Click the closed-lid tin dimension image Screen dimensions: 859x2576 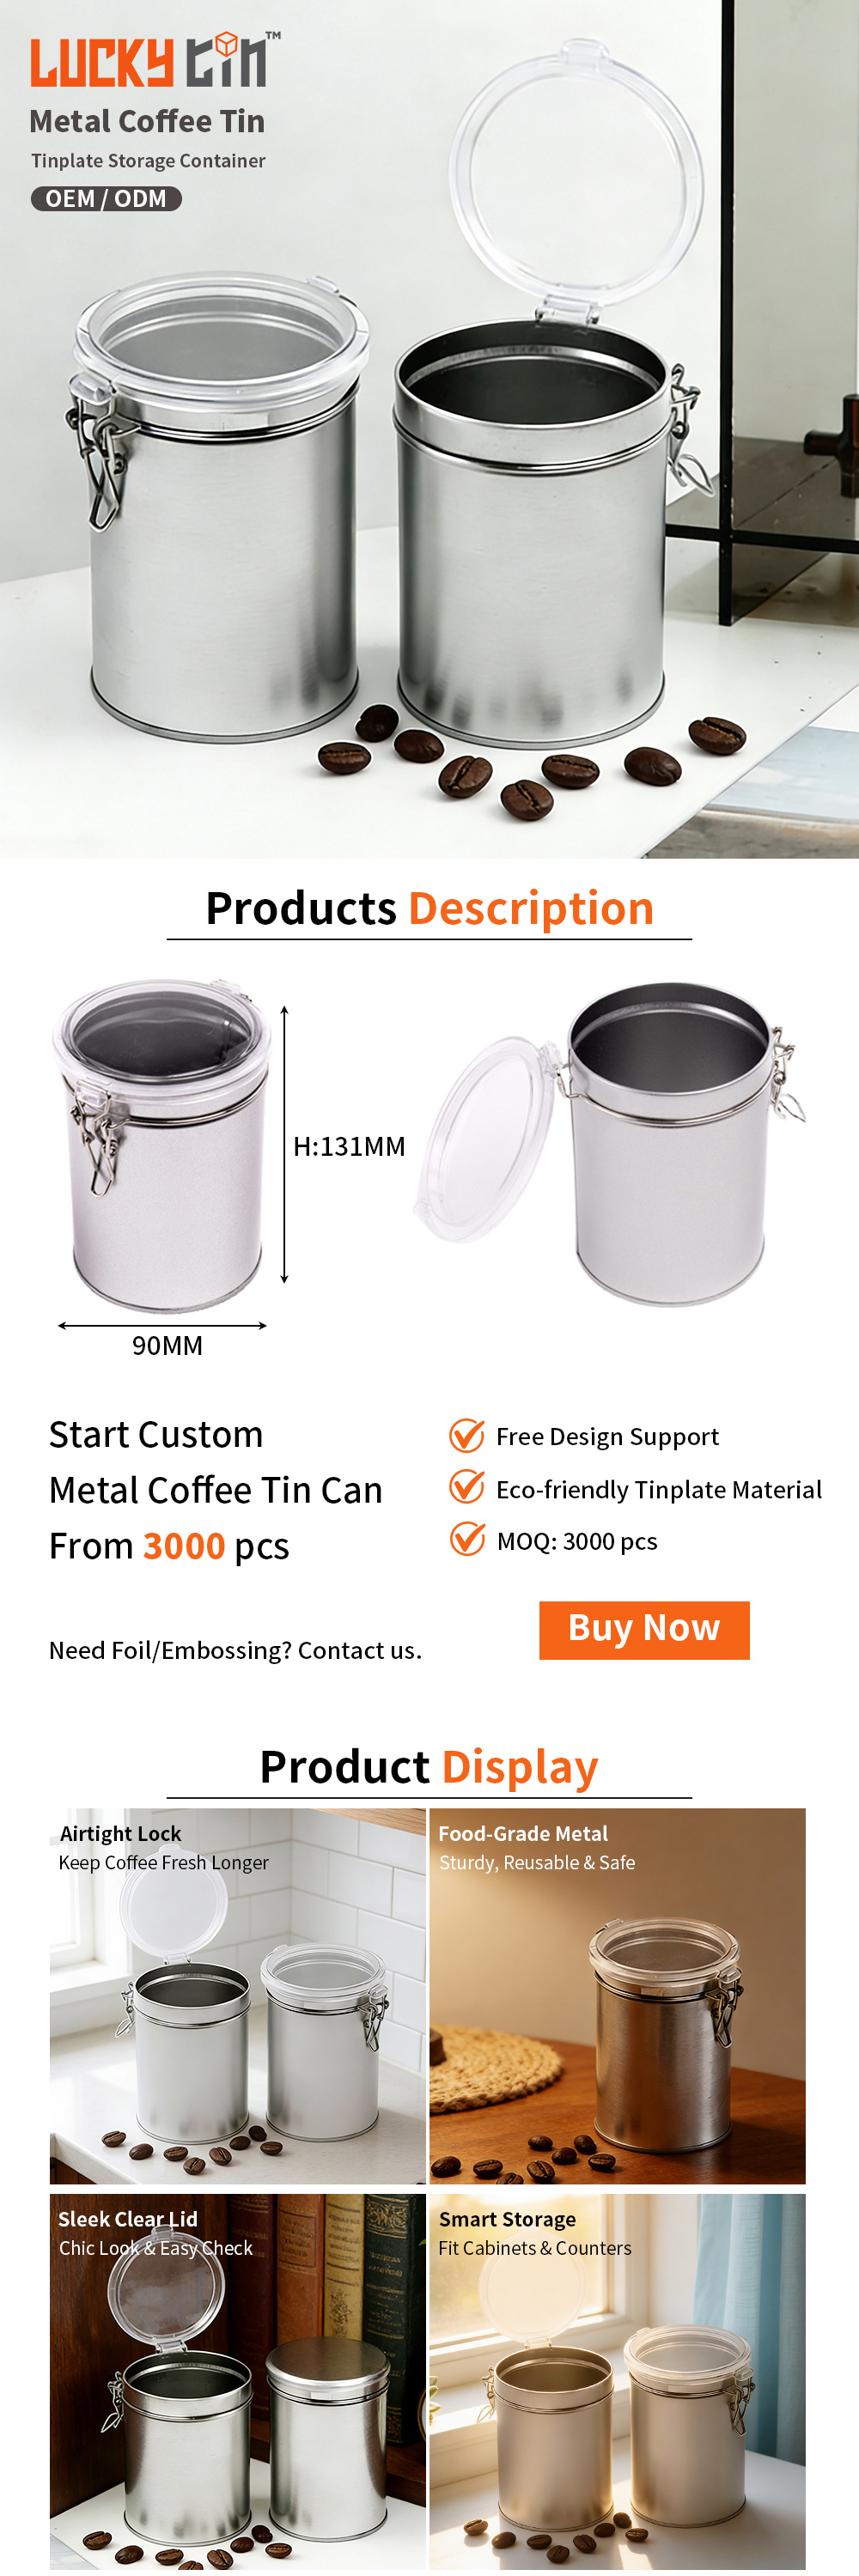162,1145
